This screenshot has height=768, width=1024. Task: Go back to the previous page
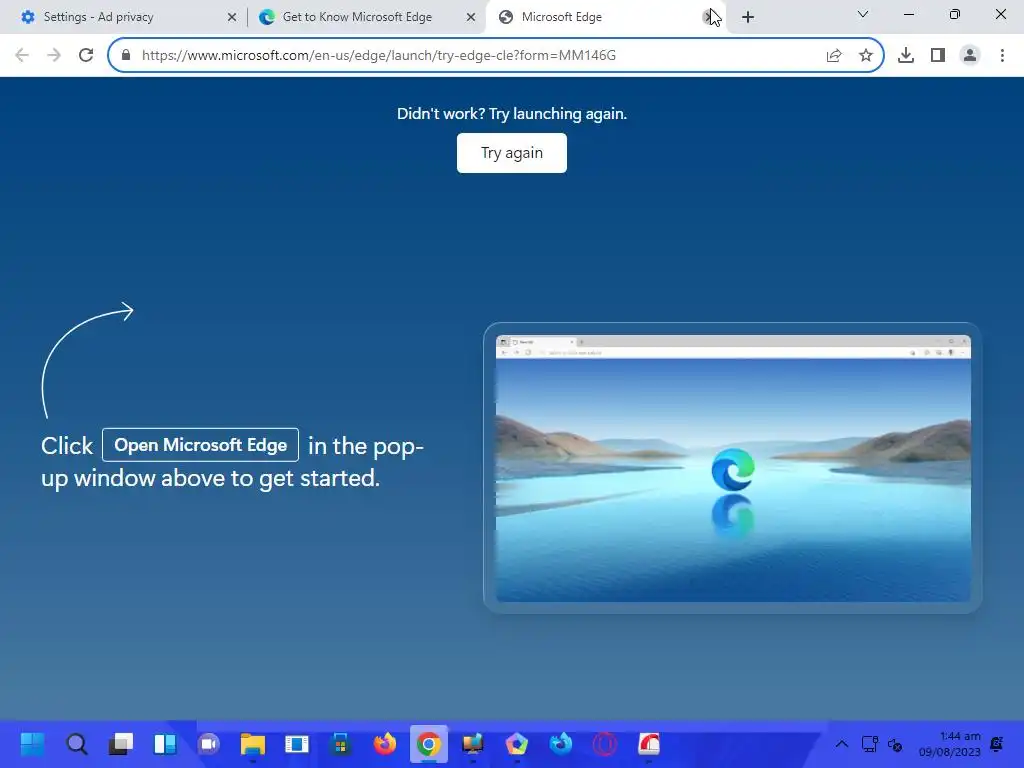point(22,56)
